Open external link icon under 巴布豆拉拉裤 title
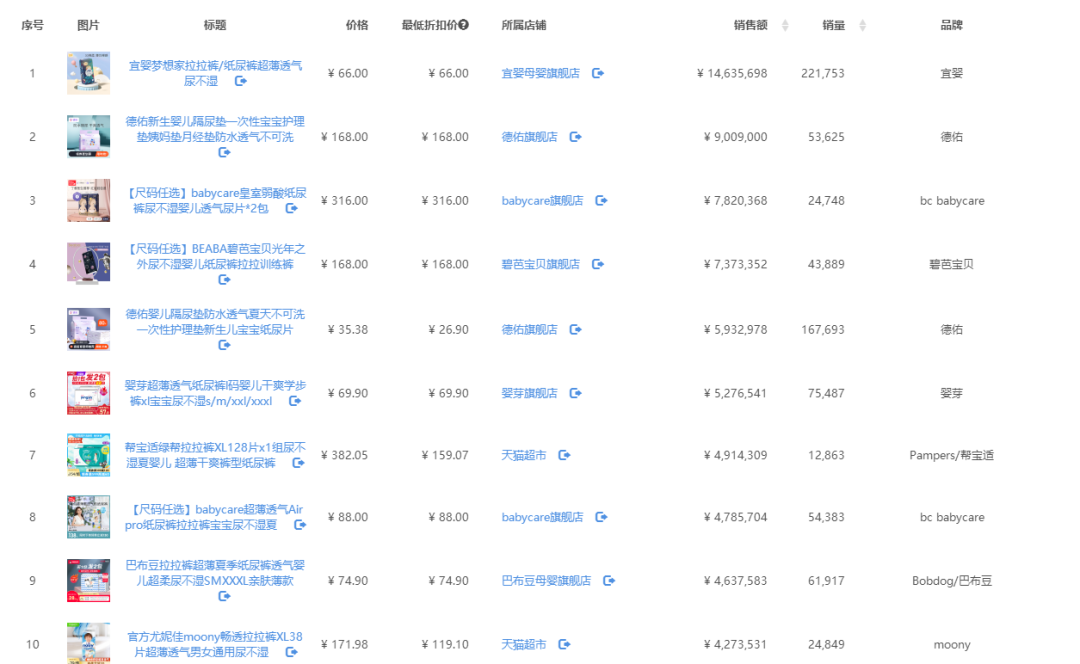The image size is (1080, 664). (224, 596)
